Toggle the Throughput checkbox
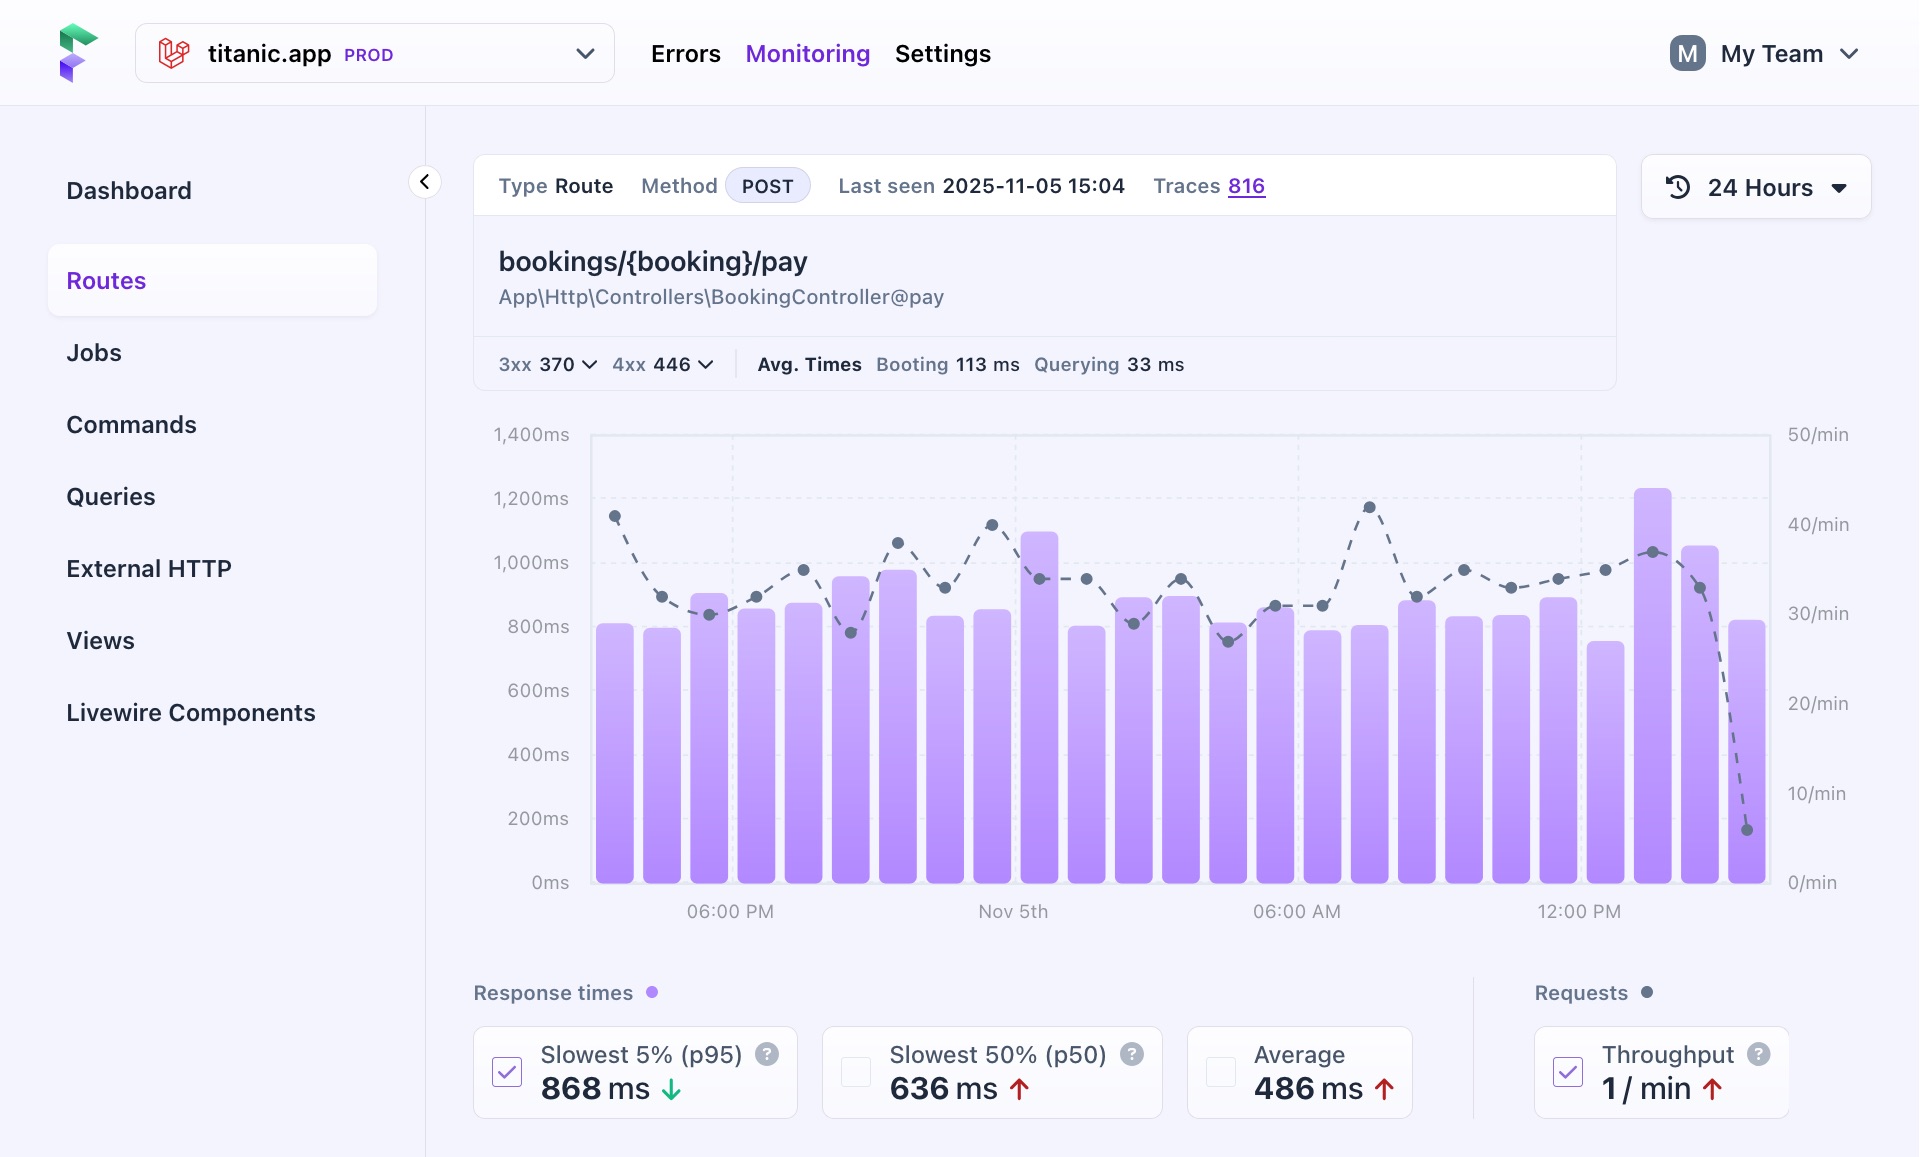 pyautogui.click(x=1568, y=1072)
